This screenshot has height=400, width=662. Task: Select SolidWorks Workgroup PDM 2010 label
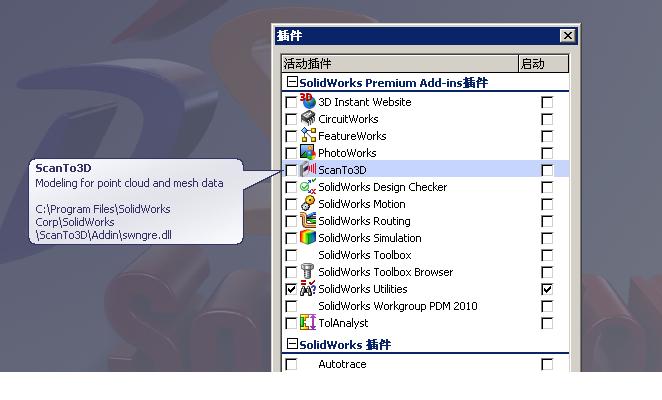tap(398, 306)
